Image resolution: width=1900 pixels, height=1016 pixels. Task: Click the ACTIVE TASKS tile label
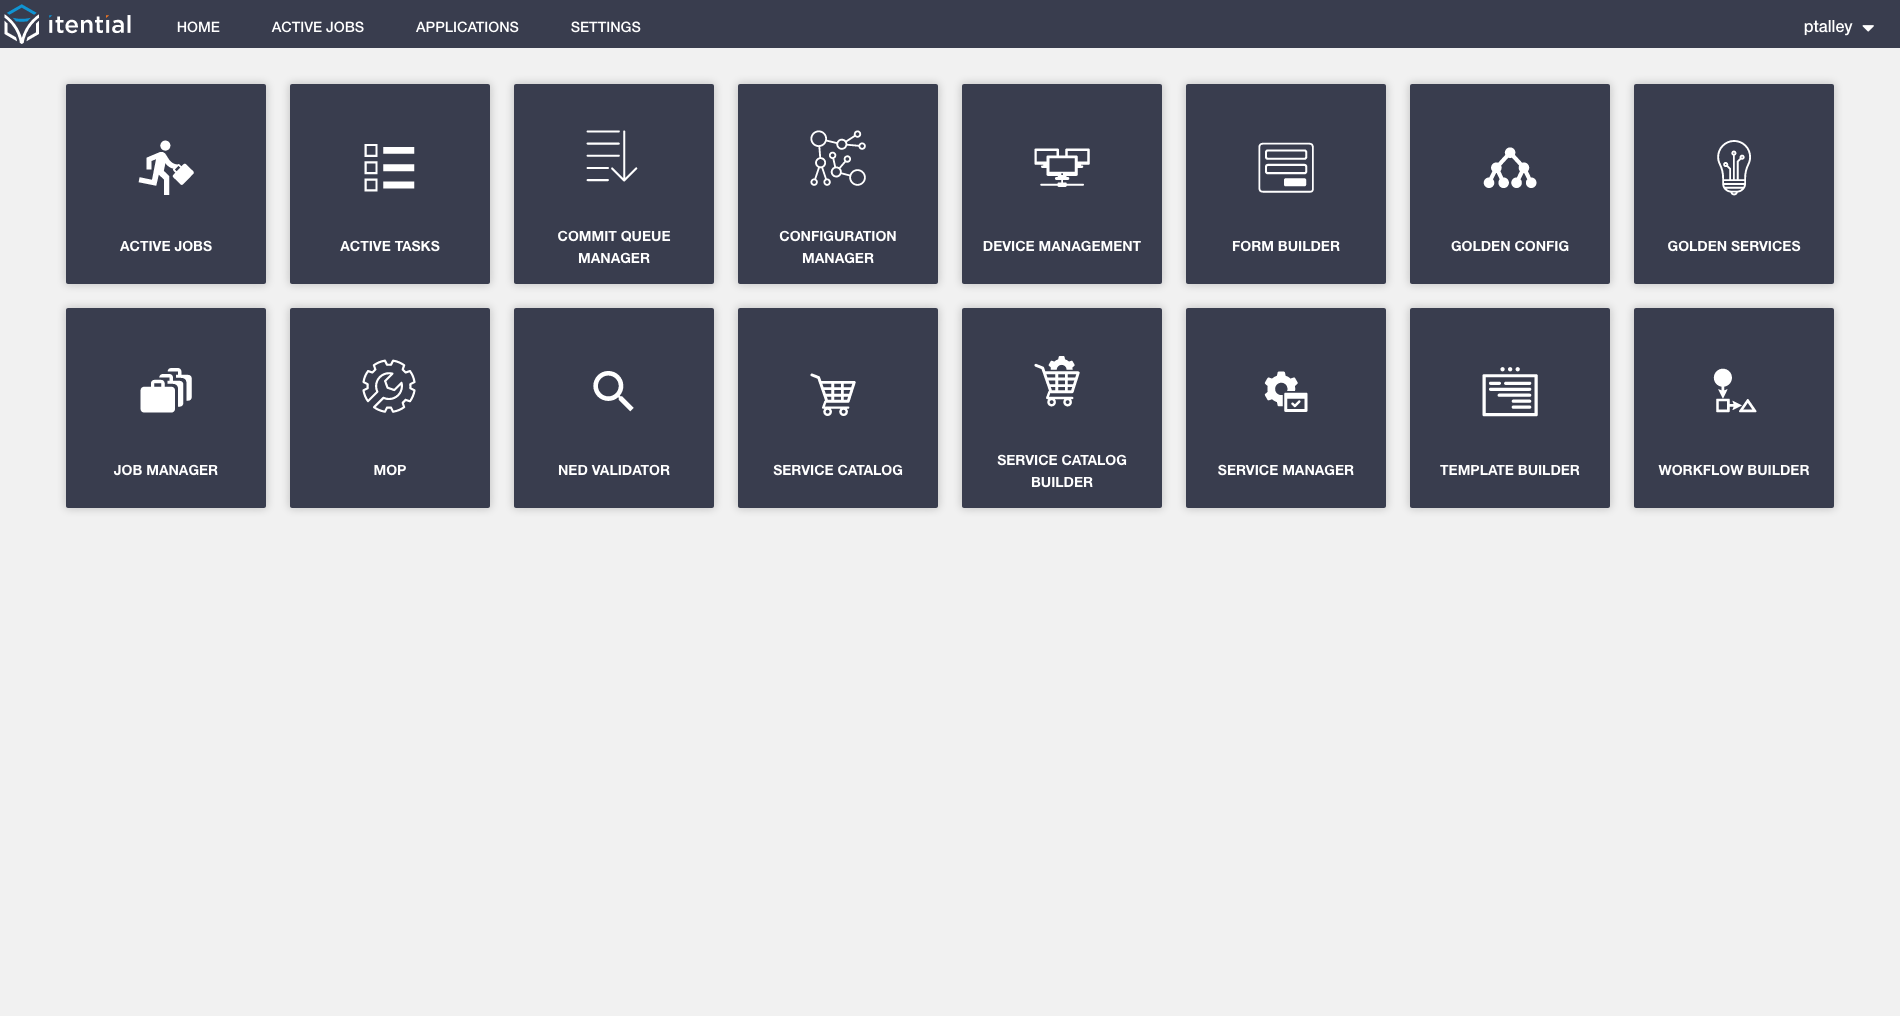pyautogui.click(x=390, y=246)
